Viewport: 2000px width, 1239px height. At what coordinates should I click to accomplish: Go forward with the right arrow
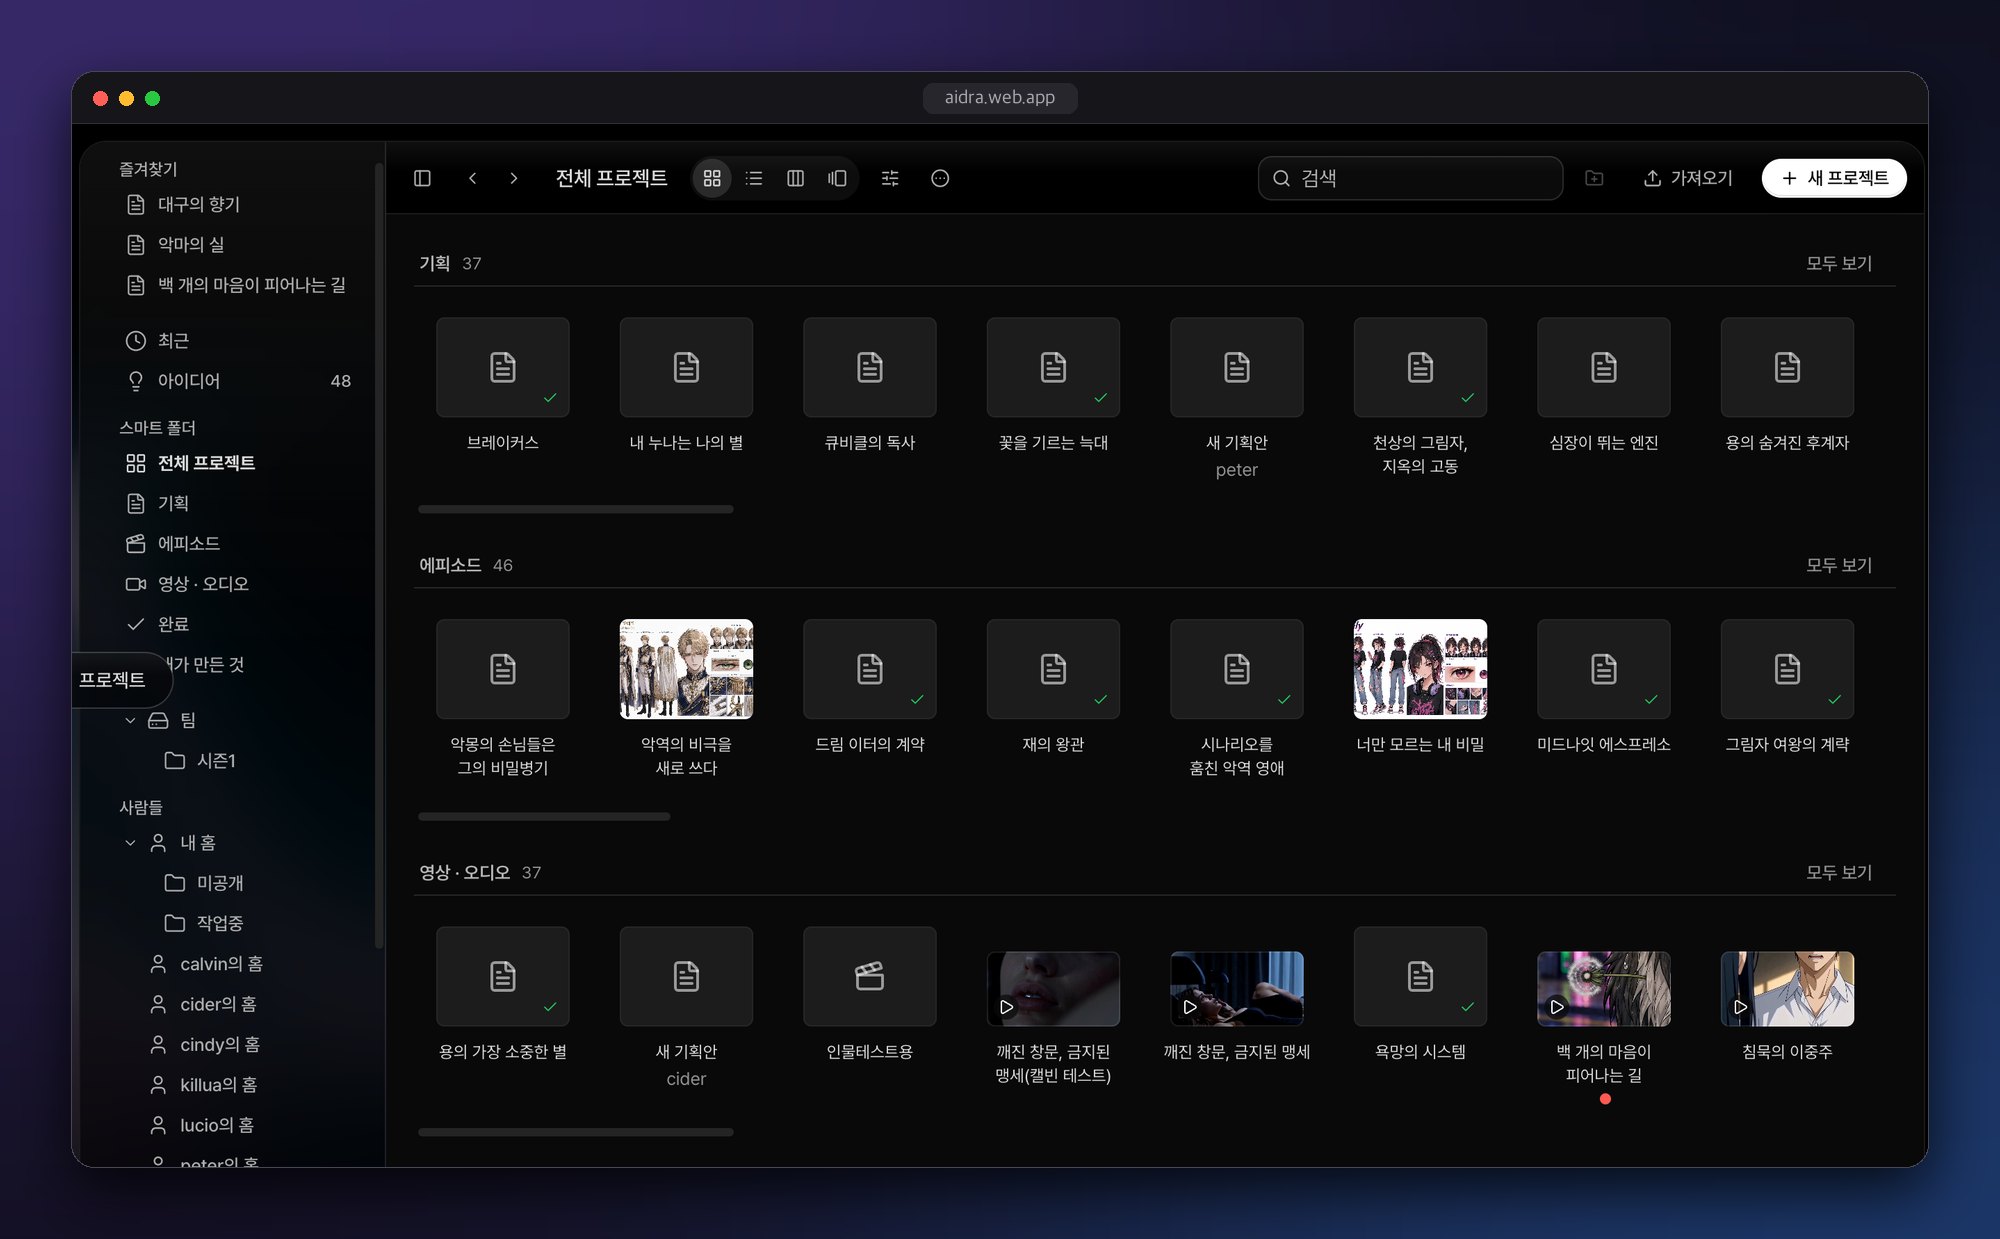point(514,178)
